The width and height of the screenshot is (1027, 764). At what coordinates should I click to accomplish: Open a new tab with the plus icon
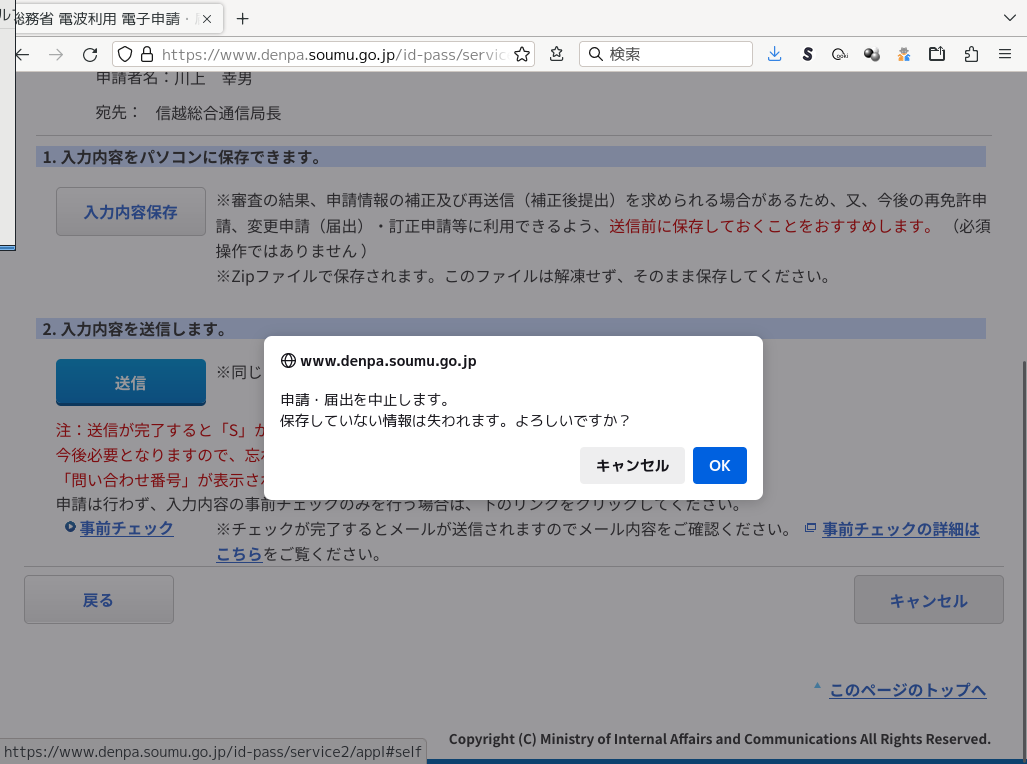coord(242,18)
